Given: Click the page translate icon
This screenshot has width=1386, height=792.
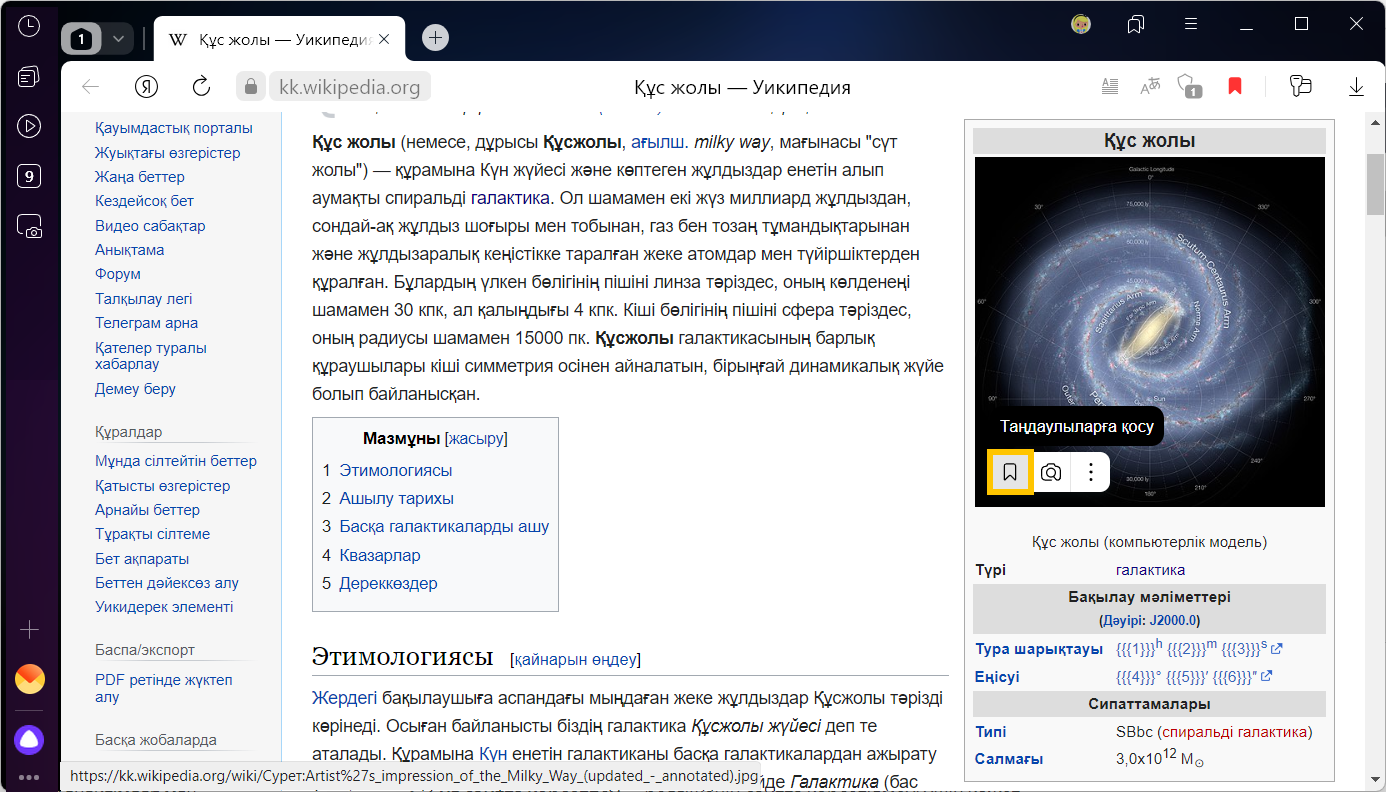Looking at the screenshot, I should (x=1150, y=87).
